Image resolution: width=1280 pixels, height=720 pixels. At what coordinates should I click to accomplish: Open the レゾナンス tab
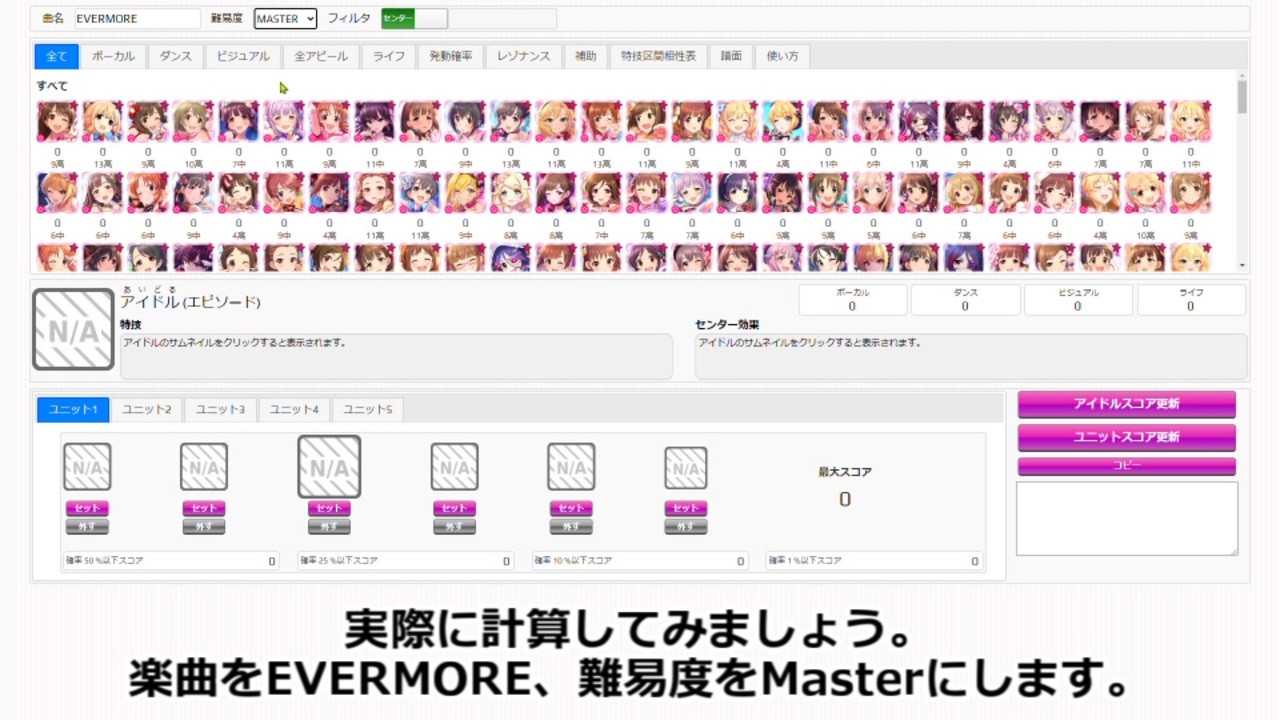click(x=524, y=56)
